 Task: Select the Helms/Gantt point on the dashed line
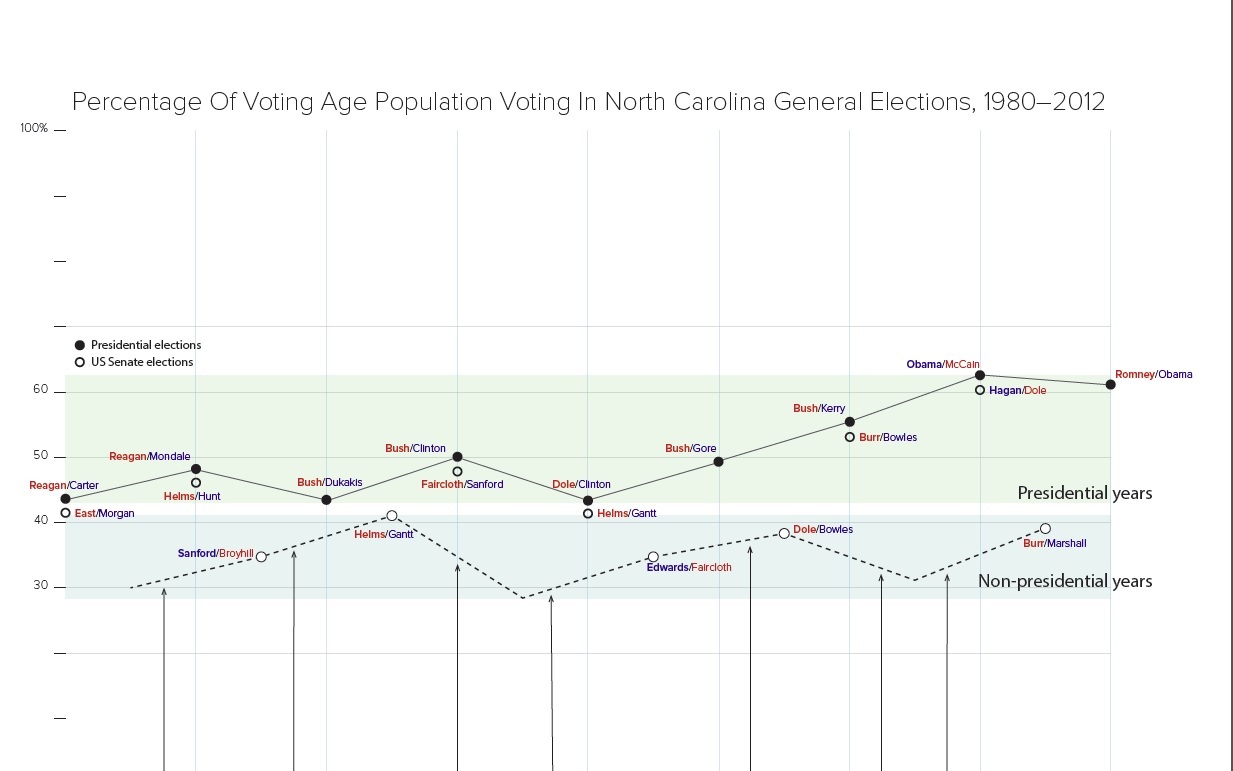pyautogui.click(x=392, y=516)
